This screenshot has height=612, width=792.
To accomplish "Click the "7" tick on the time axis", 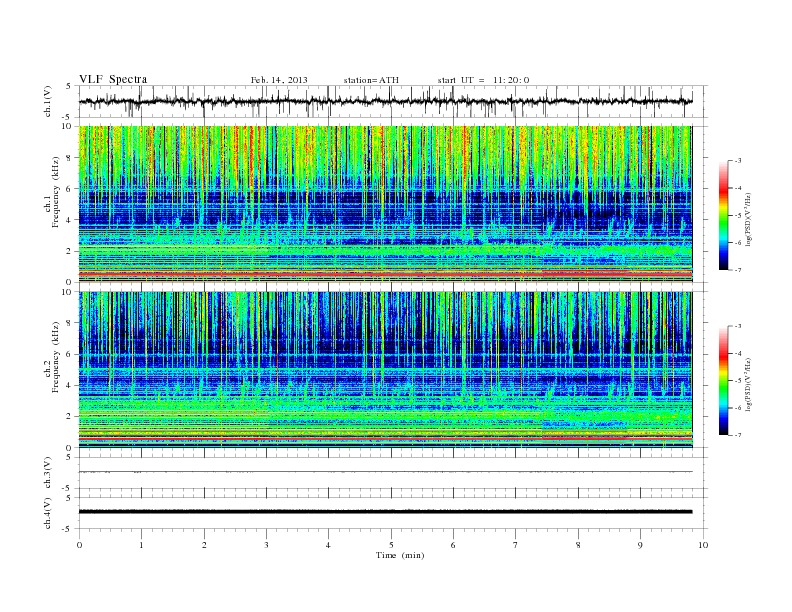I will 515,545.
